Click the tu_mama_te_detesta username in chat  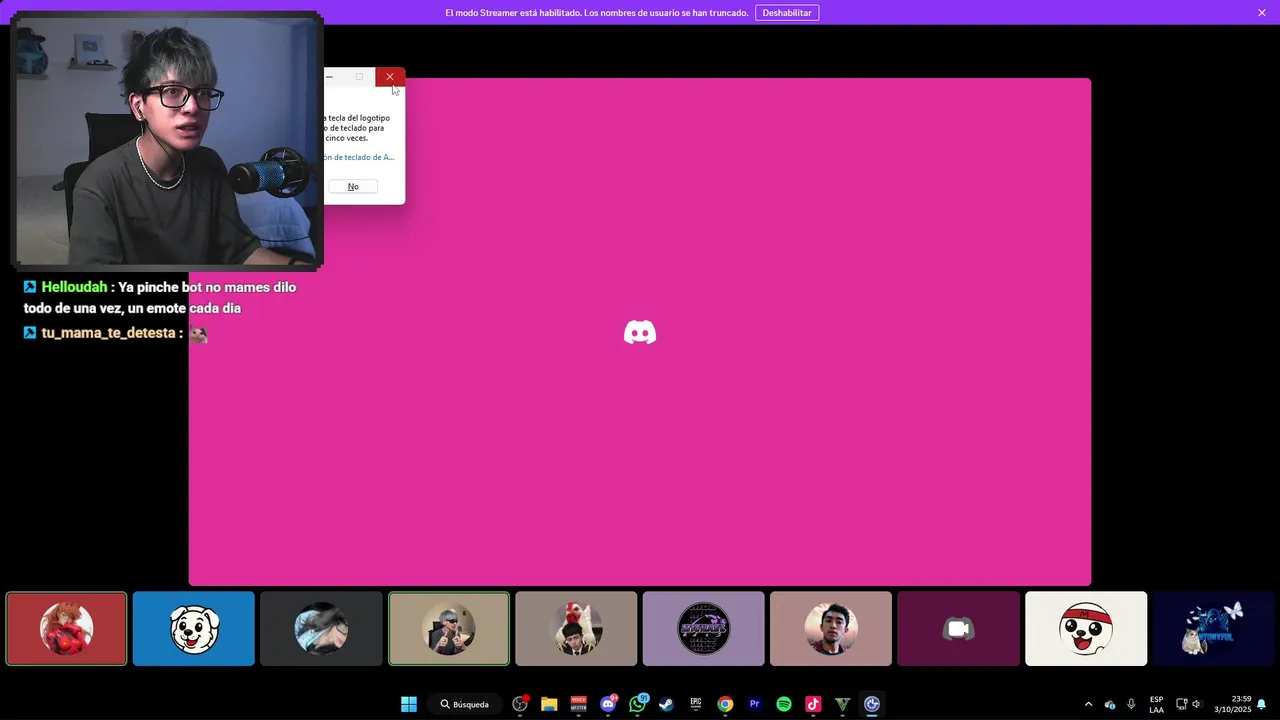coord(109,333)
